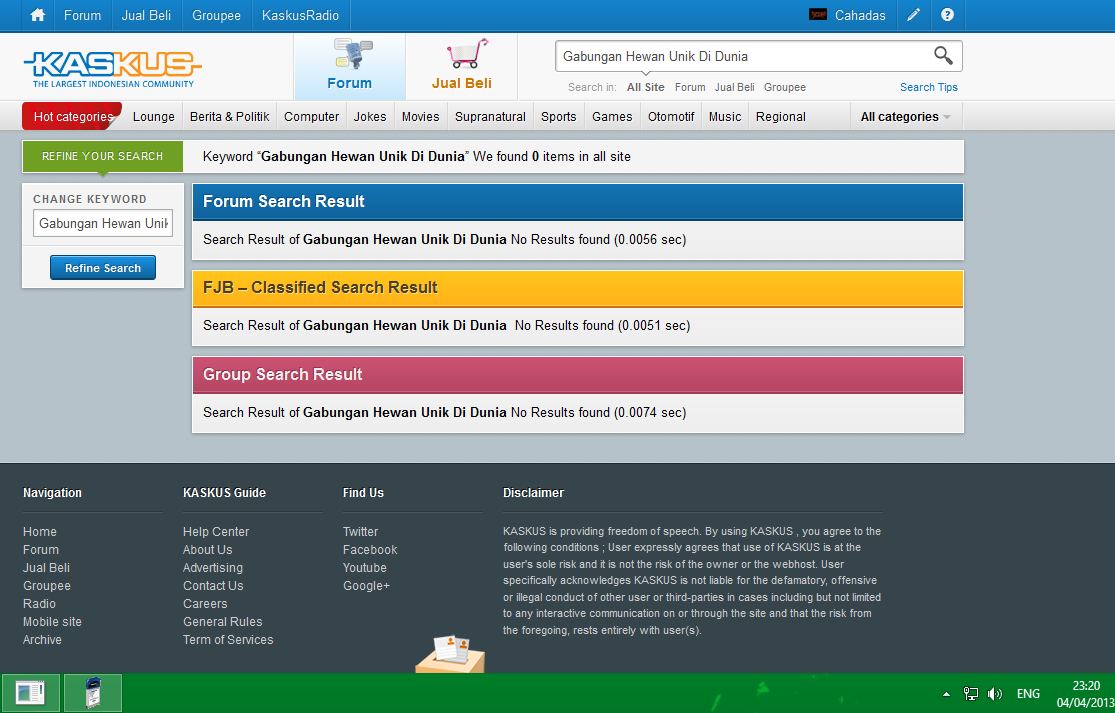This screenshot has width=1115, height=713.
Task: Open the Cahadas user avatar
Action: (x=818, y=15)
